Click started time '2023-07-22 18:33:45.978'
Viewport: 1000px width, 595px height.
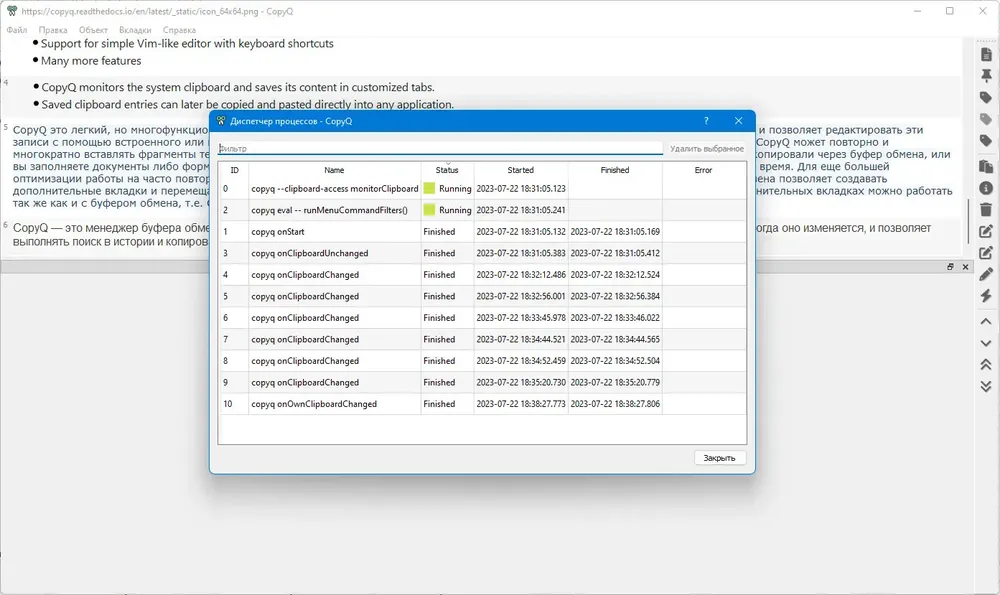click(x=520, y=318)
